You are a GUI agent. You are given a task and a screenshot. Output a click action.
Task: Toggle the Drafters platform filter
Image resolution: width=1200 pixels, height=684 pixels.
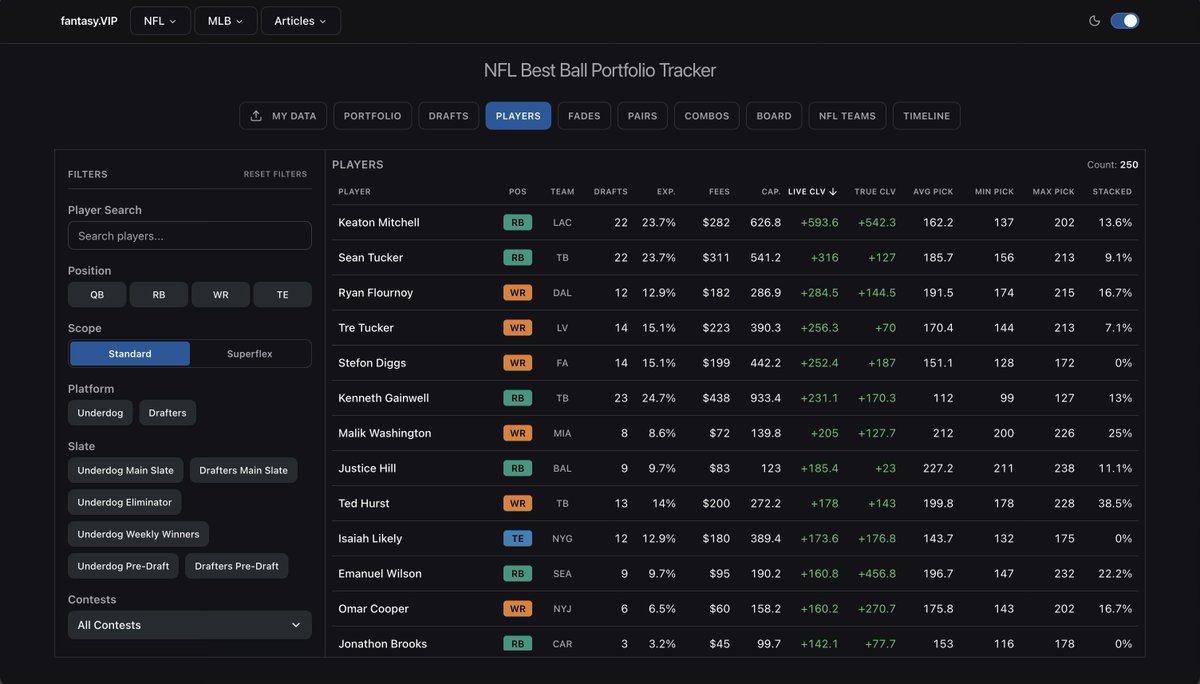pos(168,413)
